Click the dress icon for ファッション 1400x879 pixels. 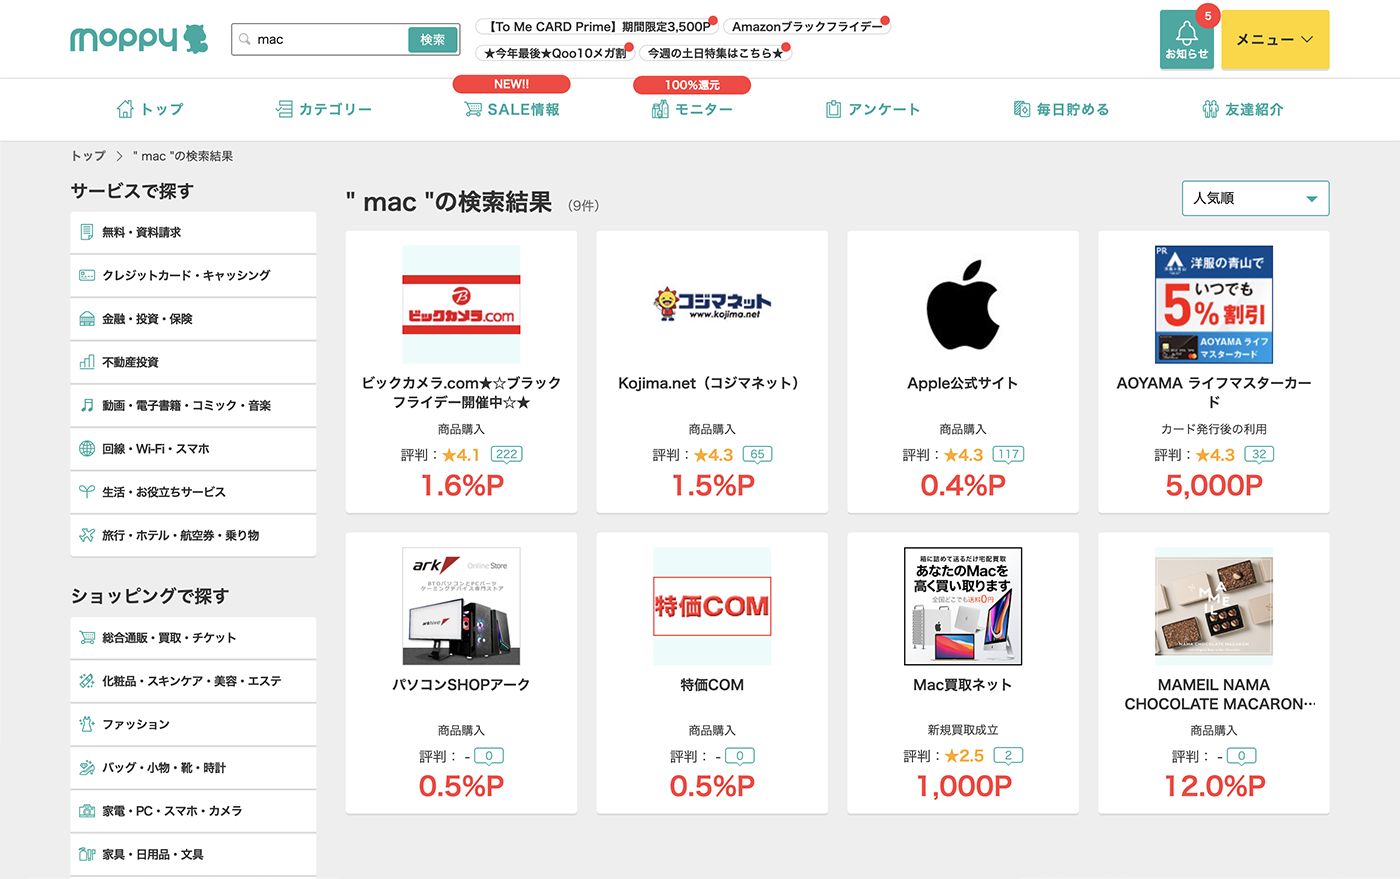click(87, 724)
